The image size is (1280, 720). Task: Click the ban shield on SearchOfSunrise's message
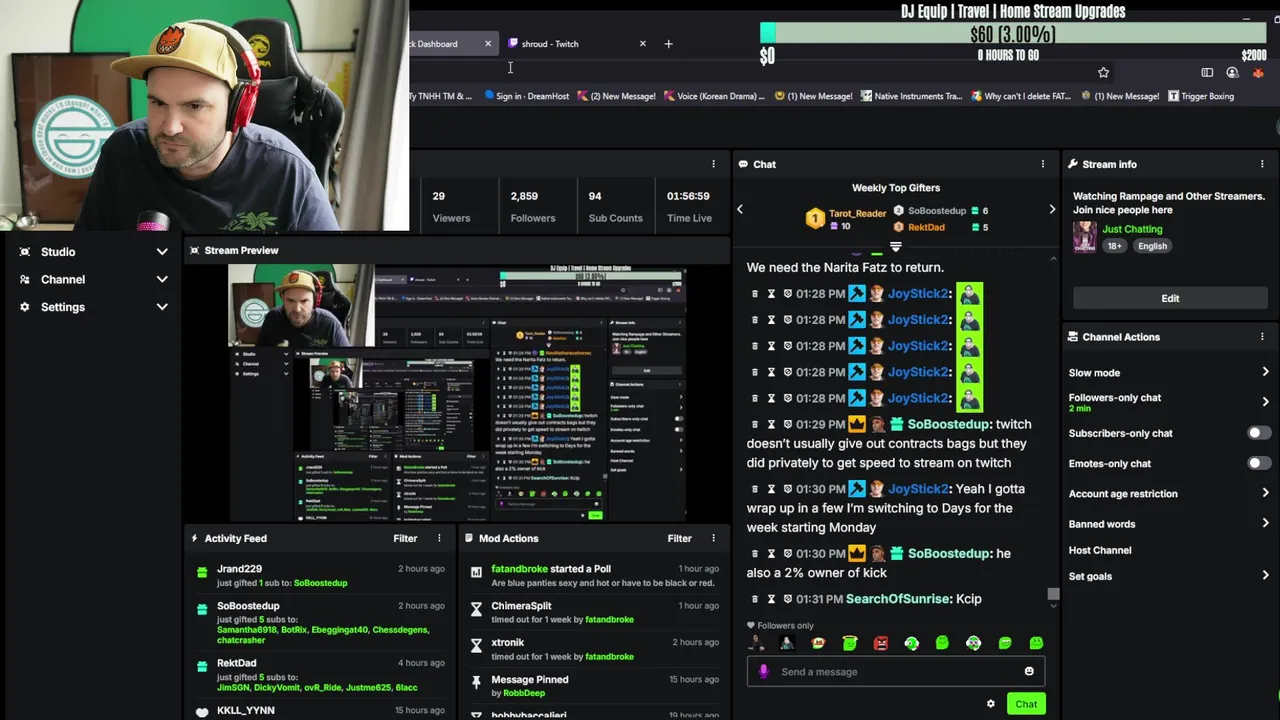click(x=788, y=599)
